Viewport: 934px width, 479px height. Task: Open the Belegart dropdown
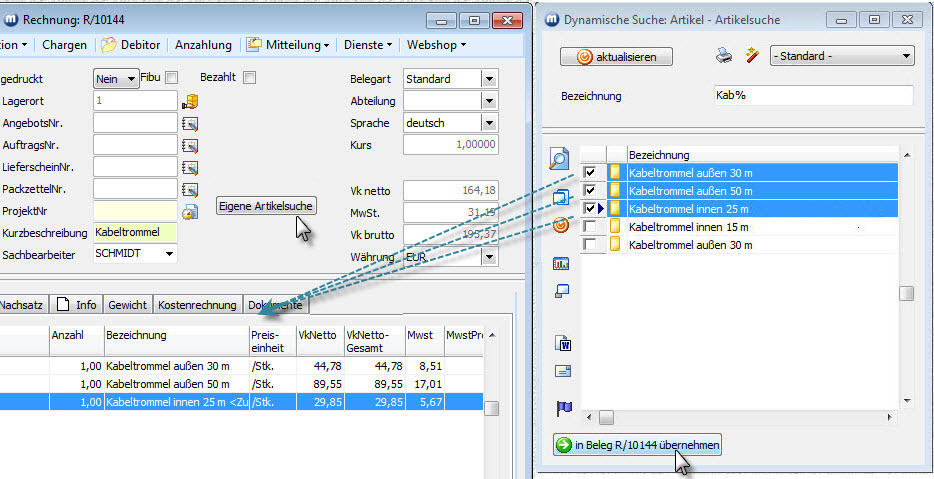488,79
